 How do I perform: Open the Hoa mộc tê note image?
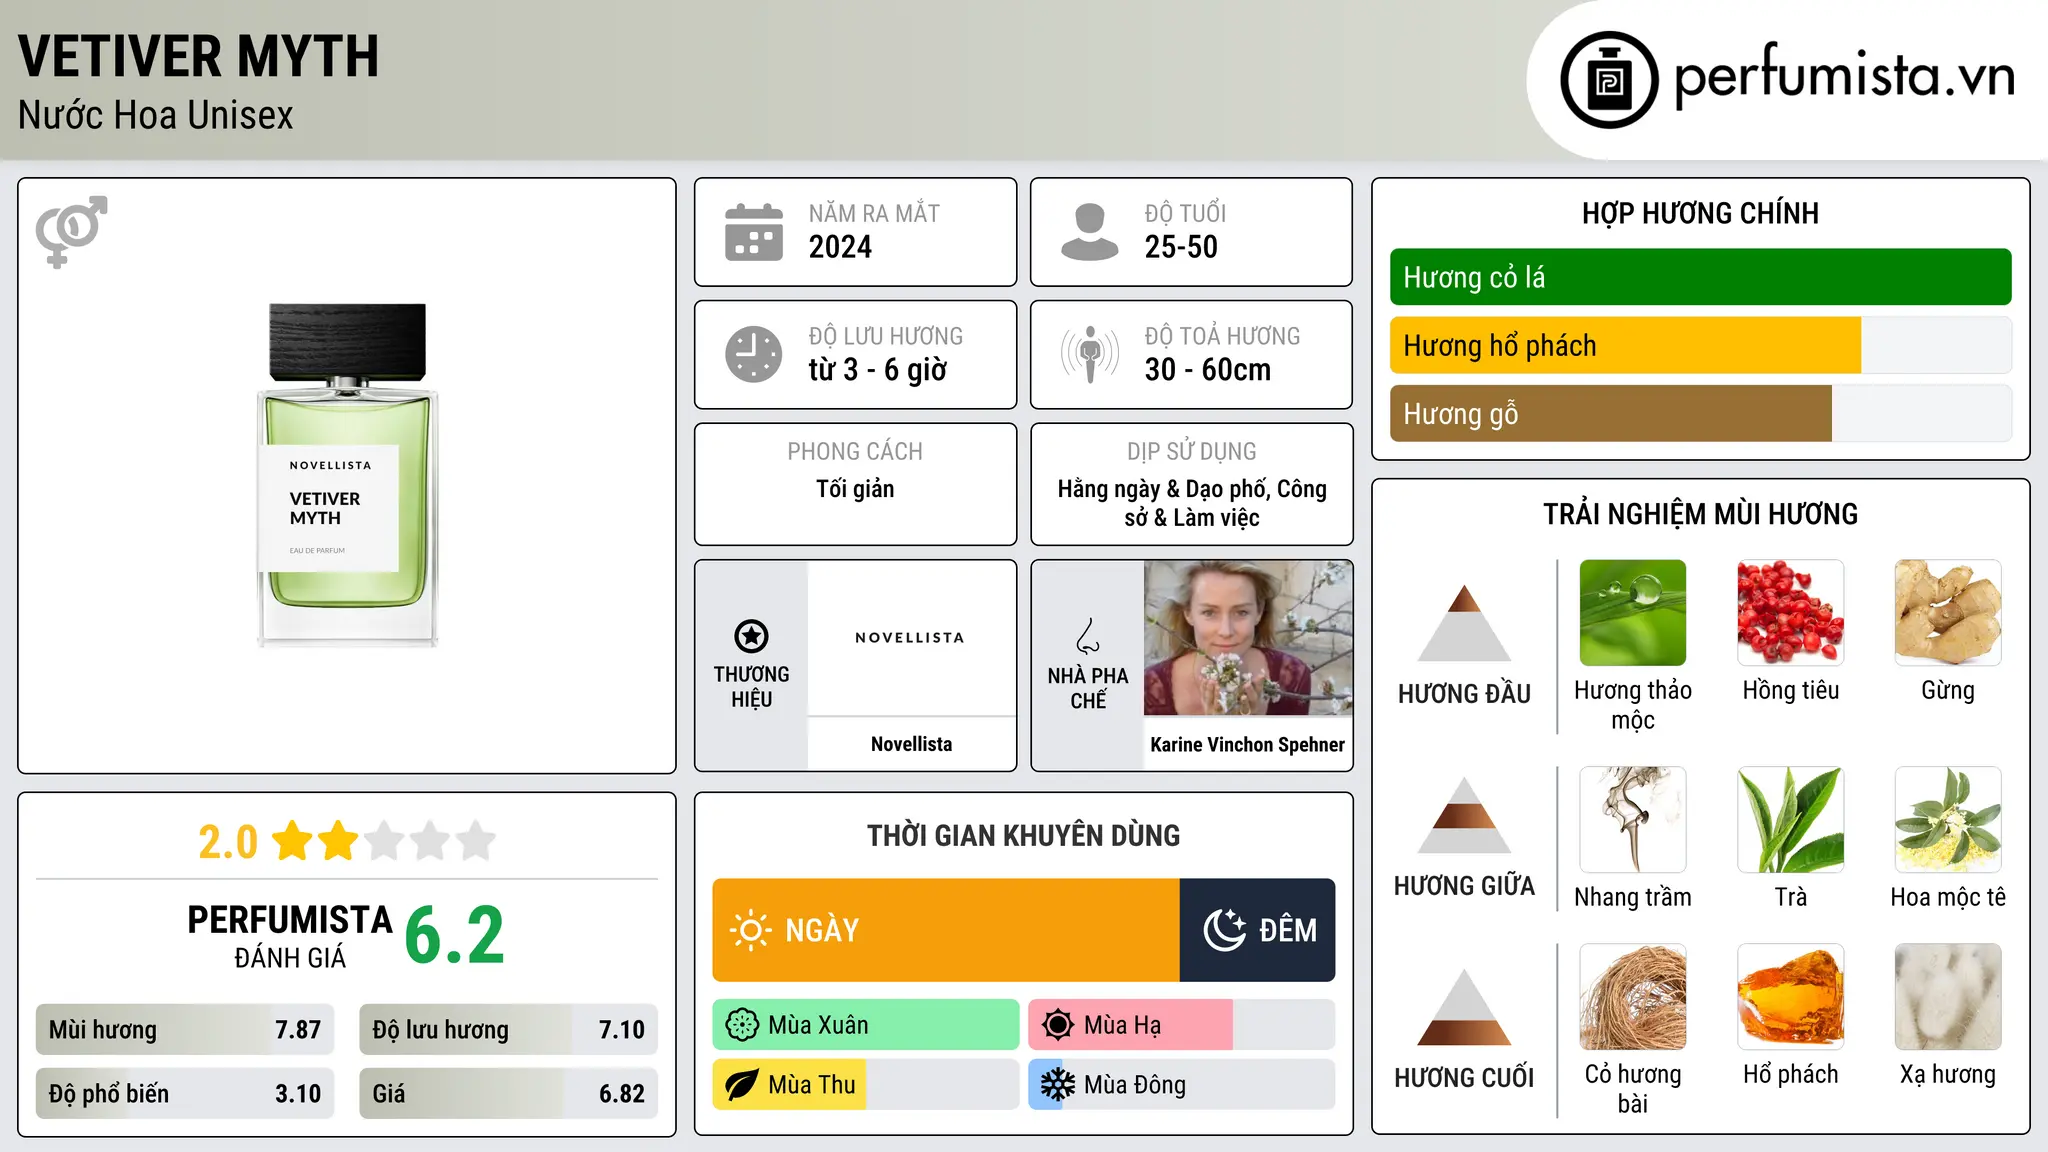1948,820
